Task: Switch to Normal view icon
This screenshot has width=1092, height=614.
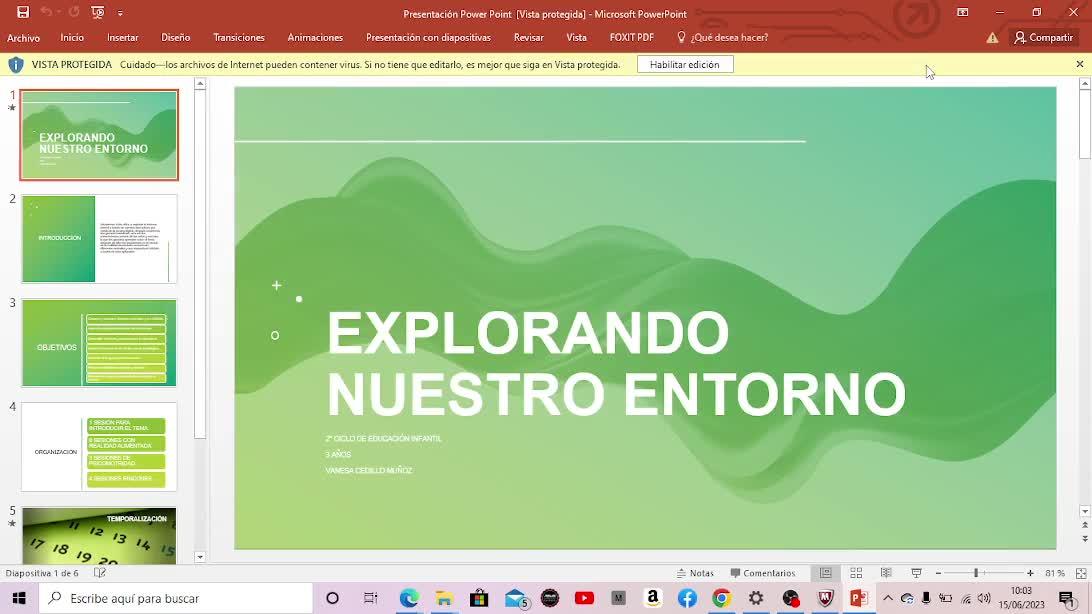Action: [825, 573]
